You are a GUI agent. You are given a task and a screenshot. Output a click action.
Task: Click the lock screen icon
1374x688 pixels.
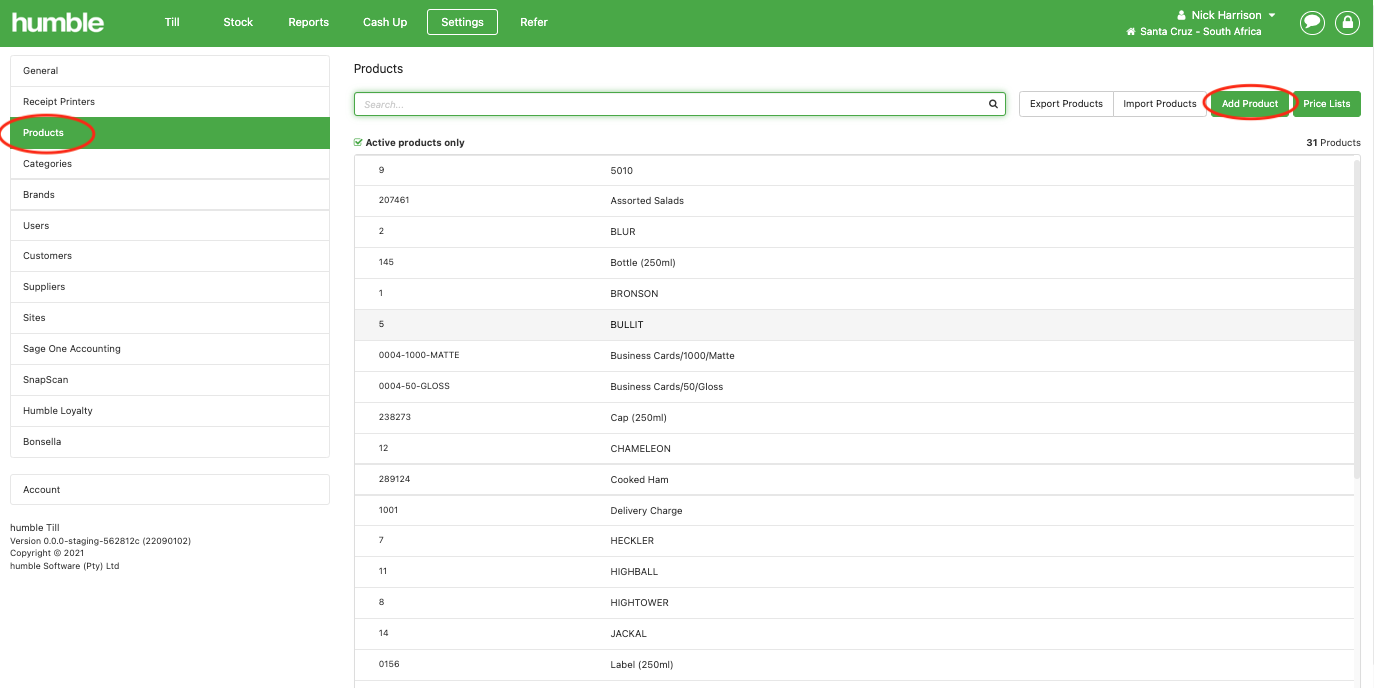coord(1348,22)
